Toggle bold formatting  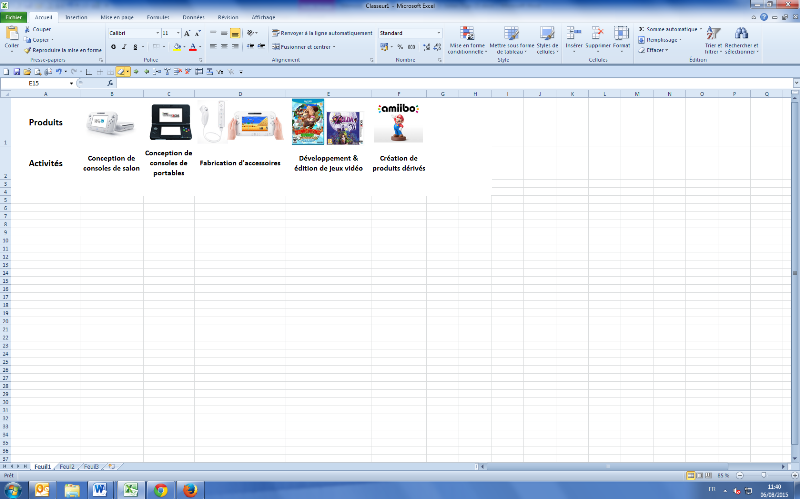(112, 46)
